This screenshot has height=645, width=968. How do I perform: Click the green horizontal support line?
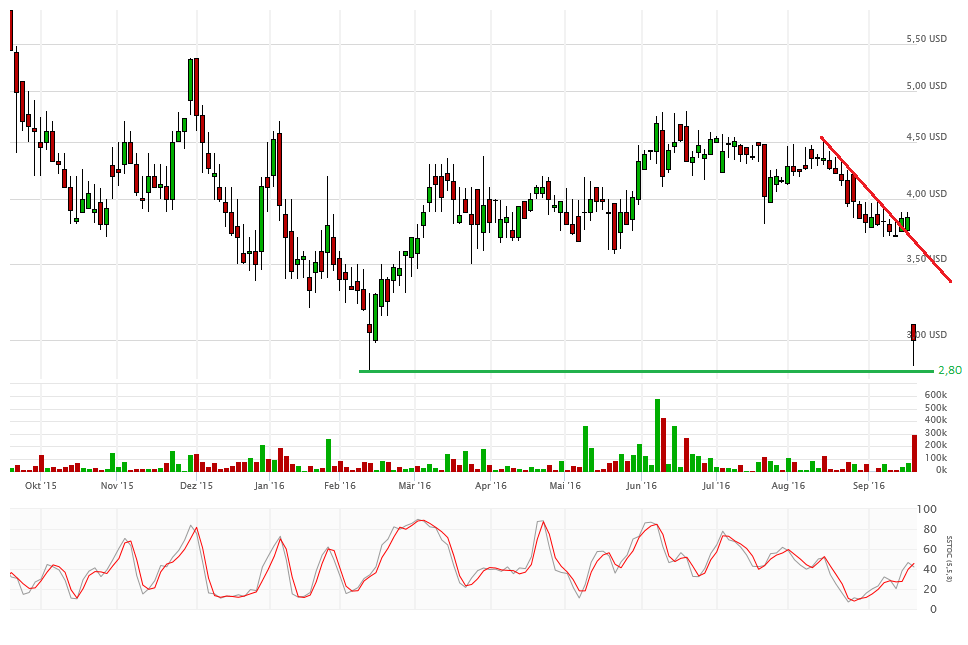coord(640,371)
